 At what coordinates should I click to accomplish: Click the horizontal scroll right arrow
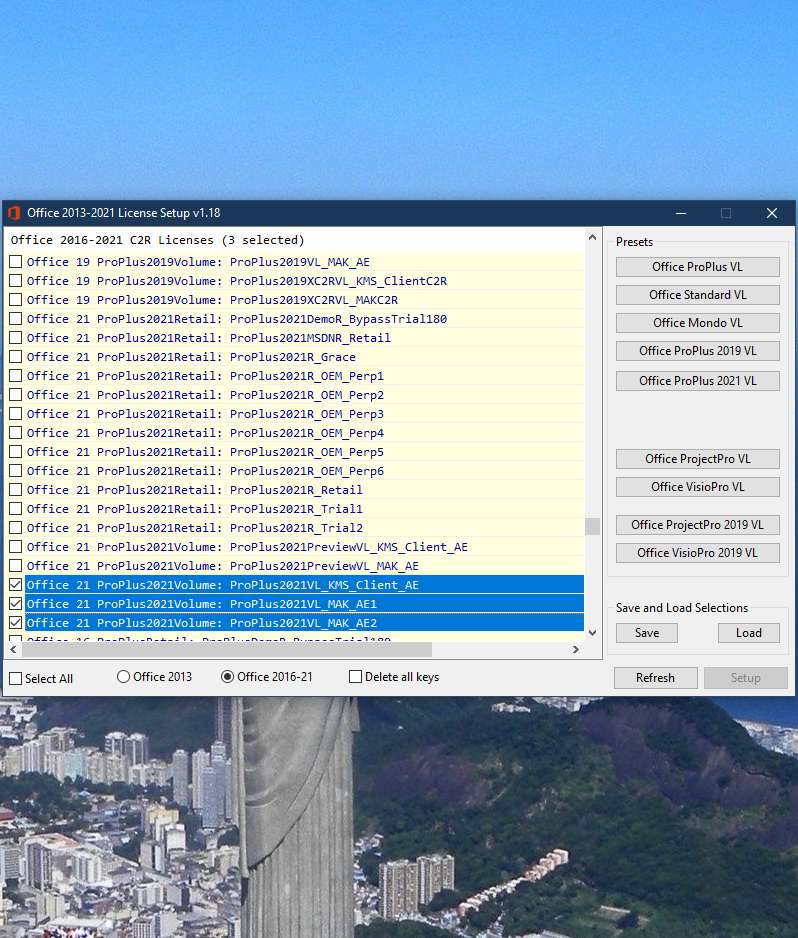pyautogui.click(x=575, y=650)
